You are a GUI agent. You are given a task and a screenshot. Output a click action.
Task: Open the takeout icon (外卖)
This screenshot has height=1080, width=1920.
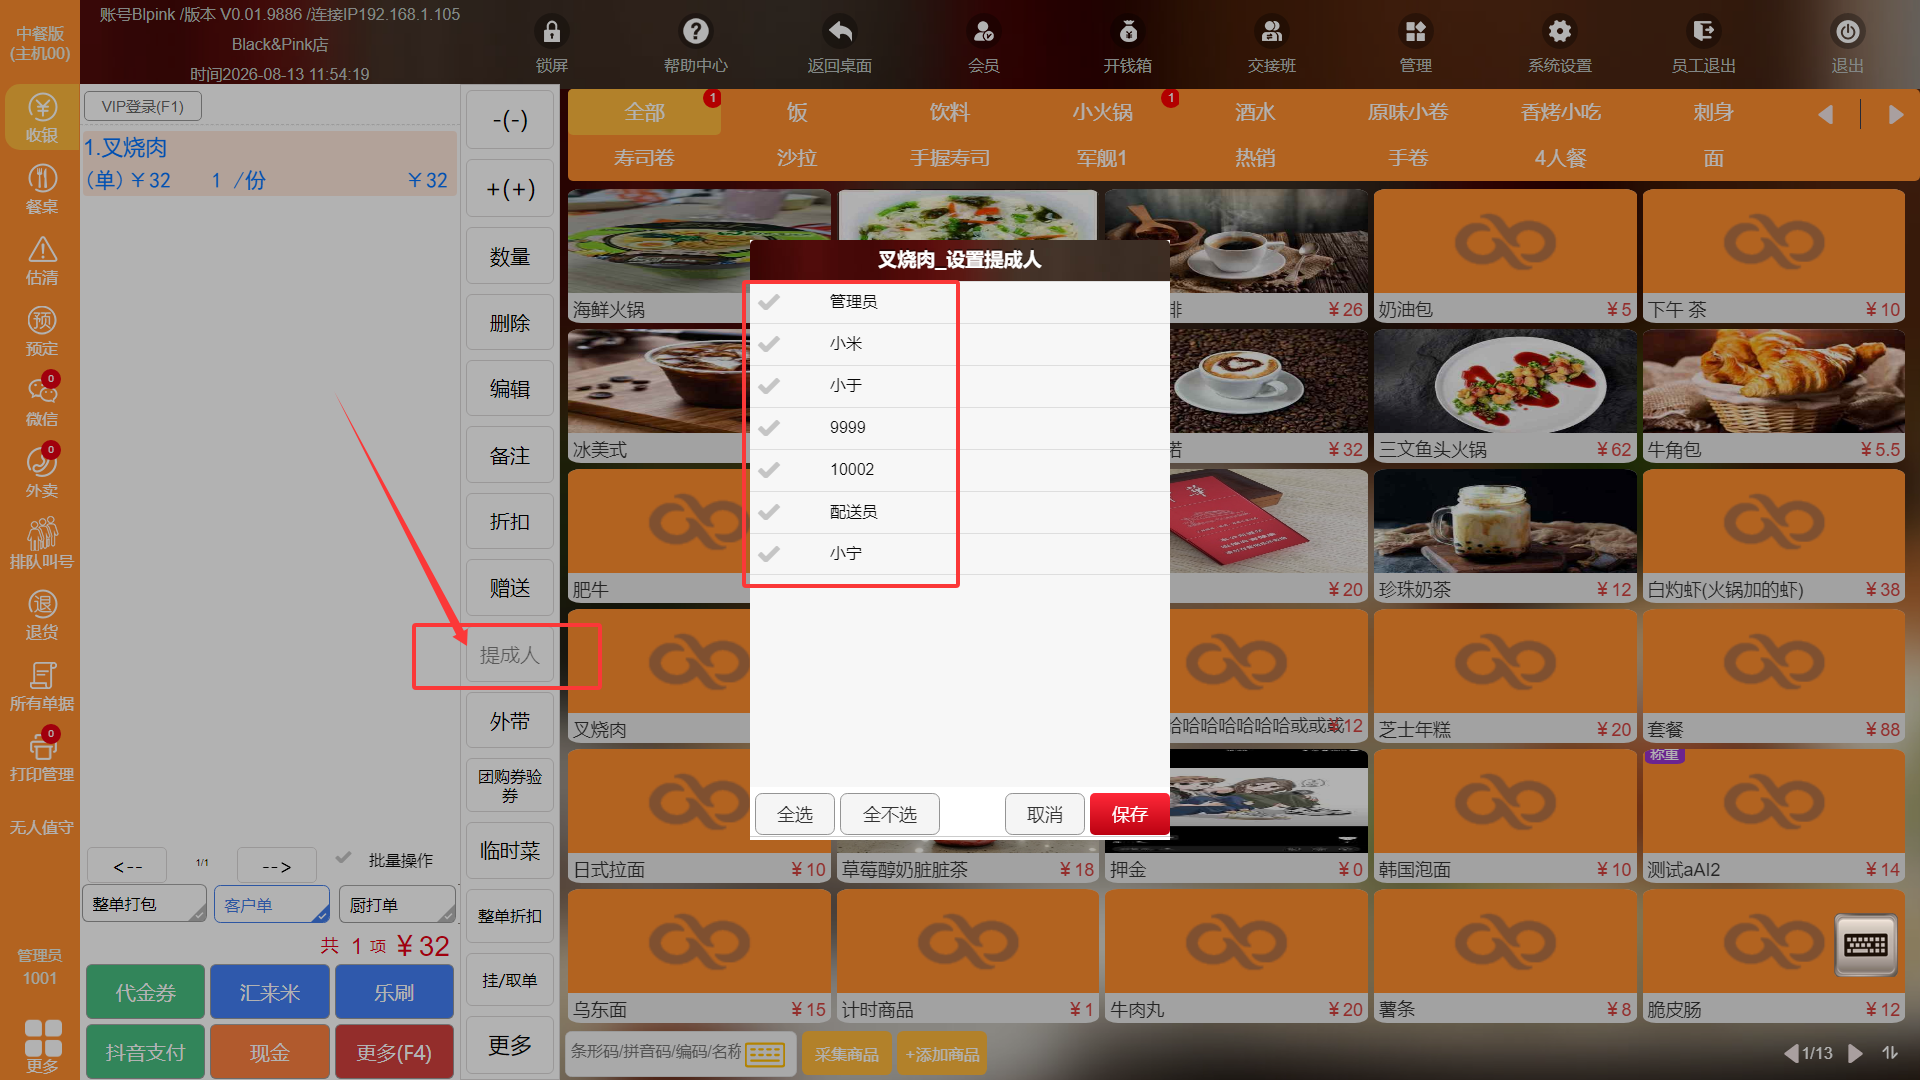pyautogui.click(x=42, y=462)
